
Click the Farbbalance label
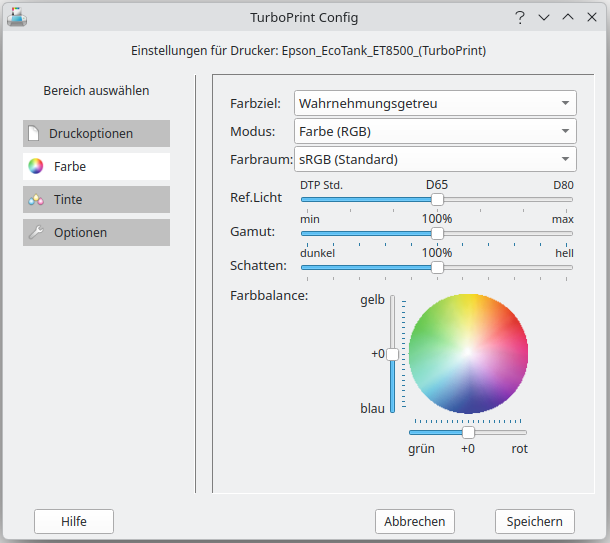pos(269,296)
